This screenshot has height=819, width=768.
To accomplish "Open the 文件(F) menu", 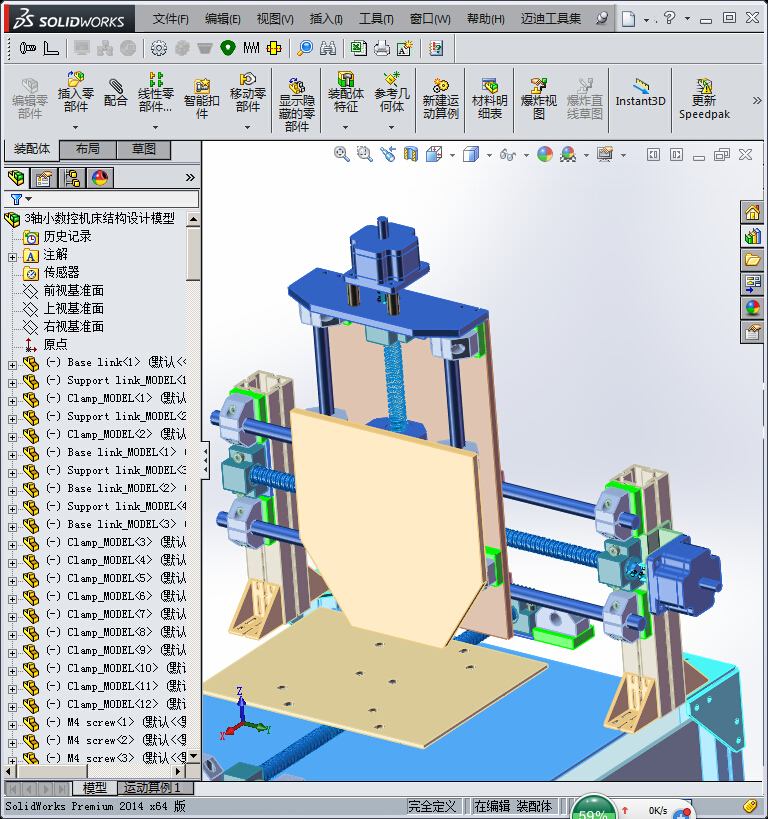I will click(170, 19).
